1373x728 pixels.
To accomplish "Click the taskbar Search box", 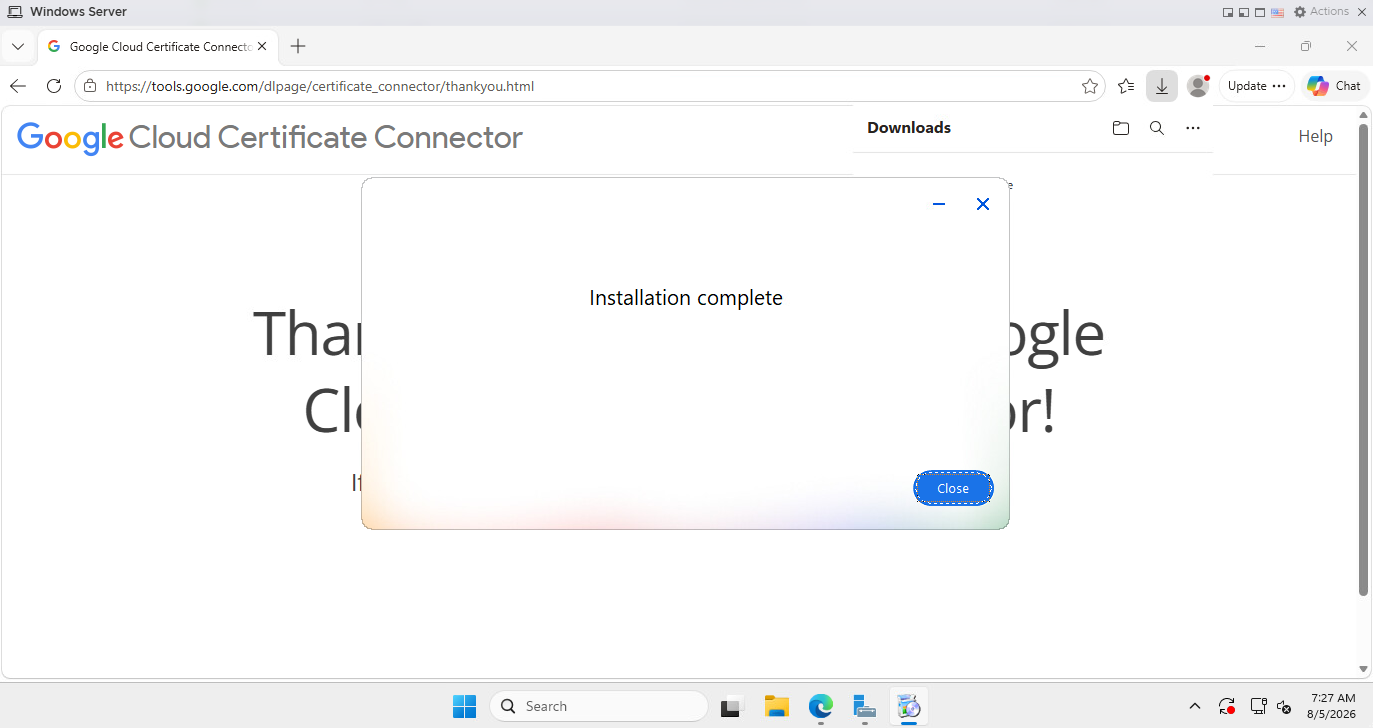I will pos(598,706).
